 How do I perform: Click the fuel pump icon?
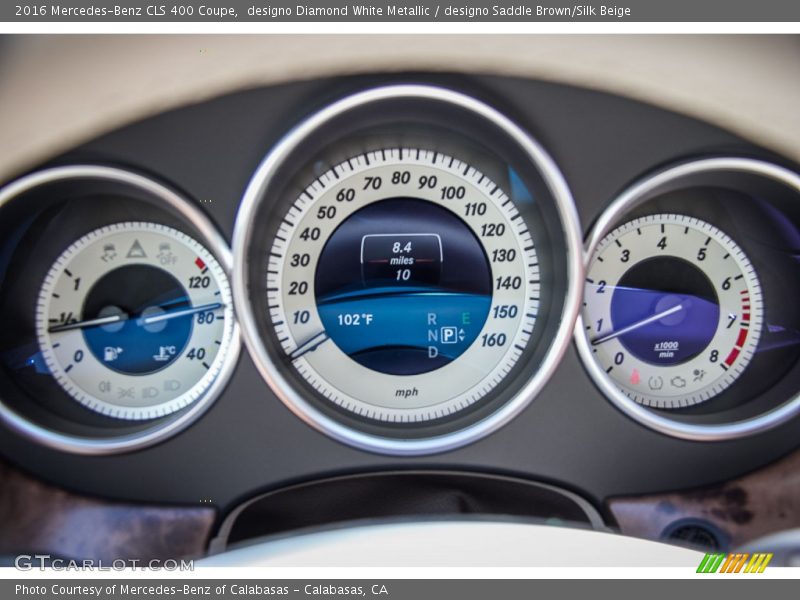[x=113, y=353]
